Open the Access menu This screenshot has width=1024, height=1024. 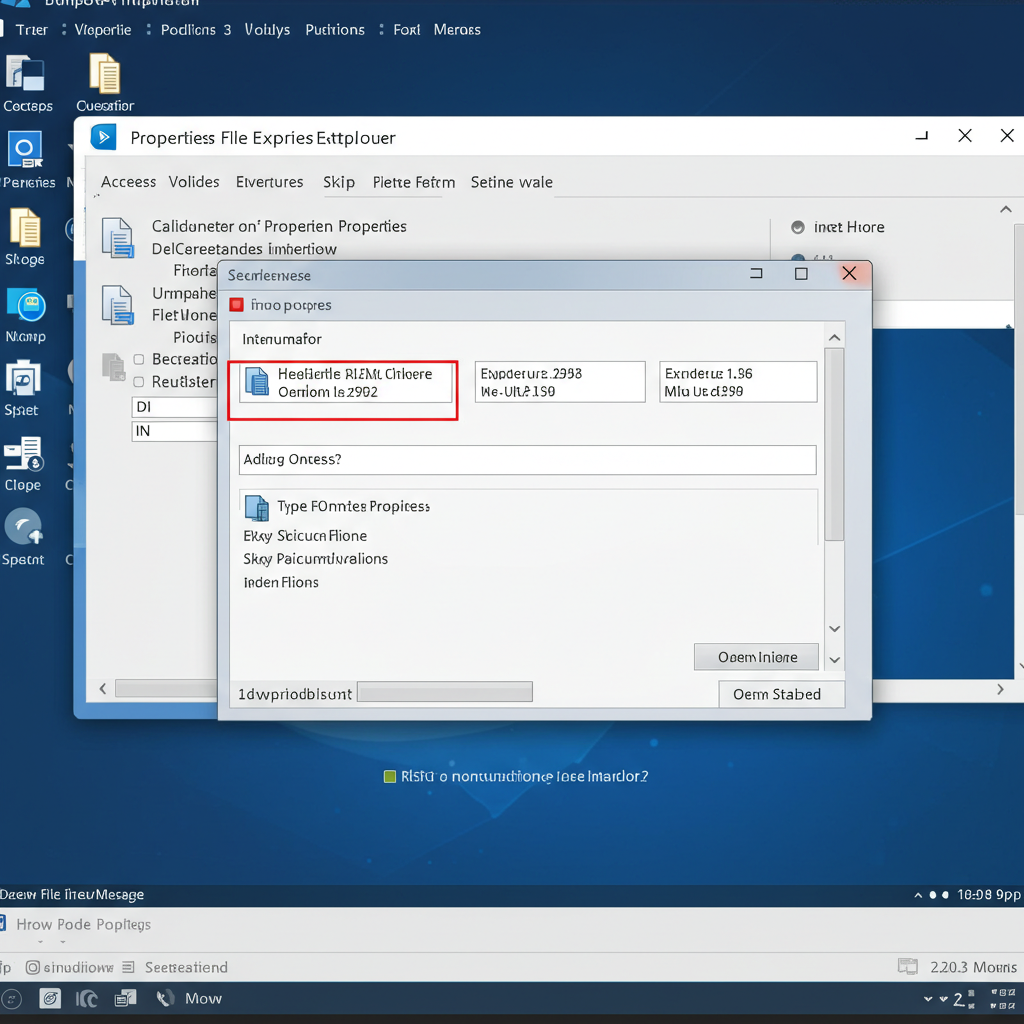pos(128,182)
